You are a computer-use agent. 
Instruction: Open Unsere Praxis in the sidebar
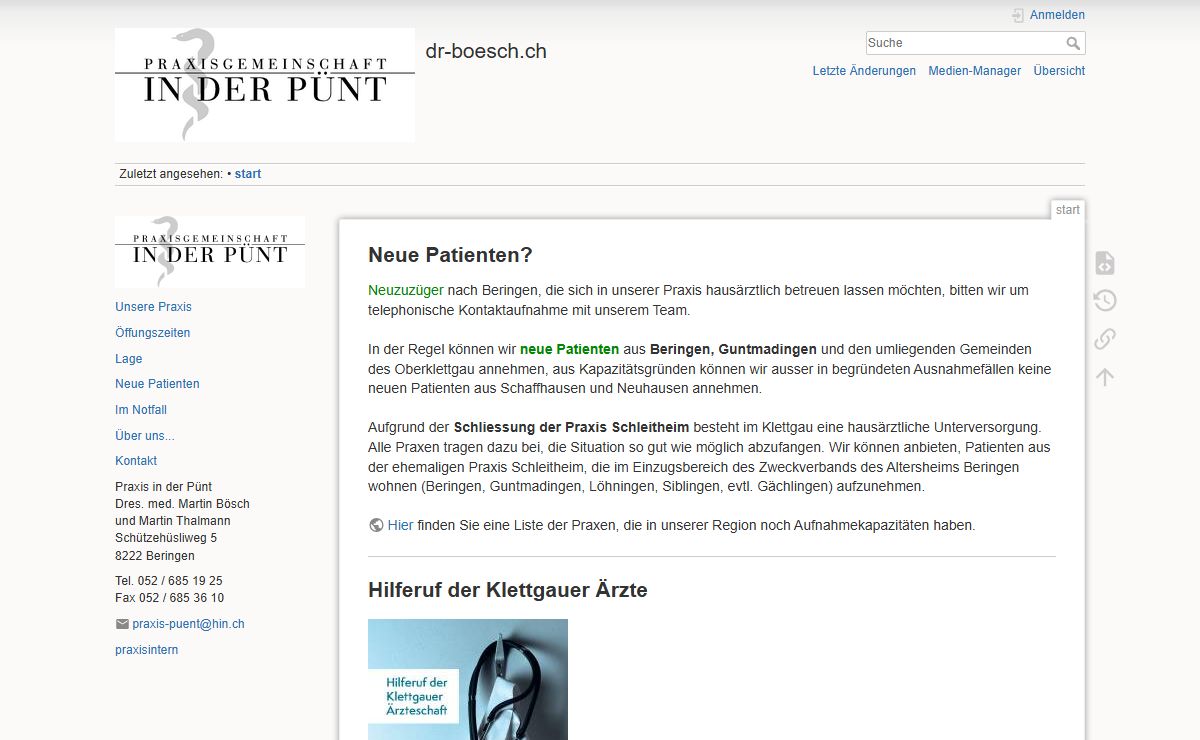(153, 307)
